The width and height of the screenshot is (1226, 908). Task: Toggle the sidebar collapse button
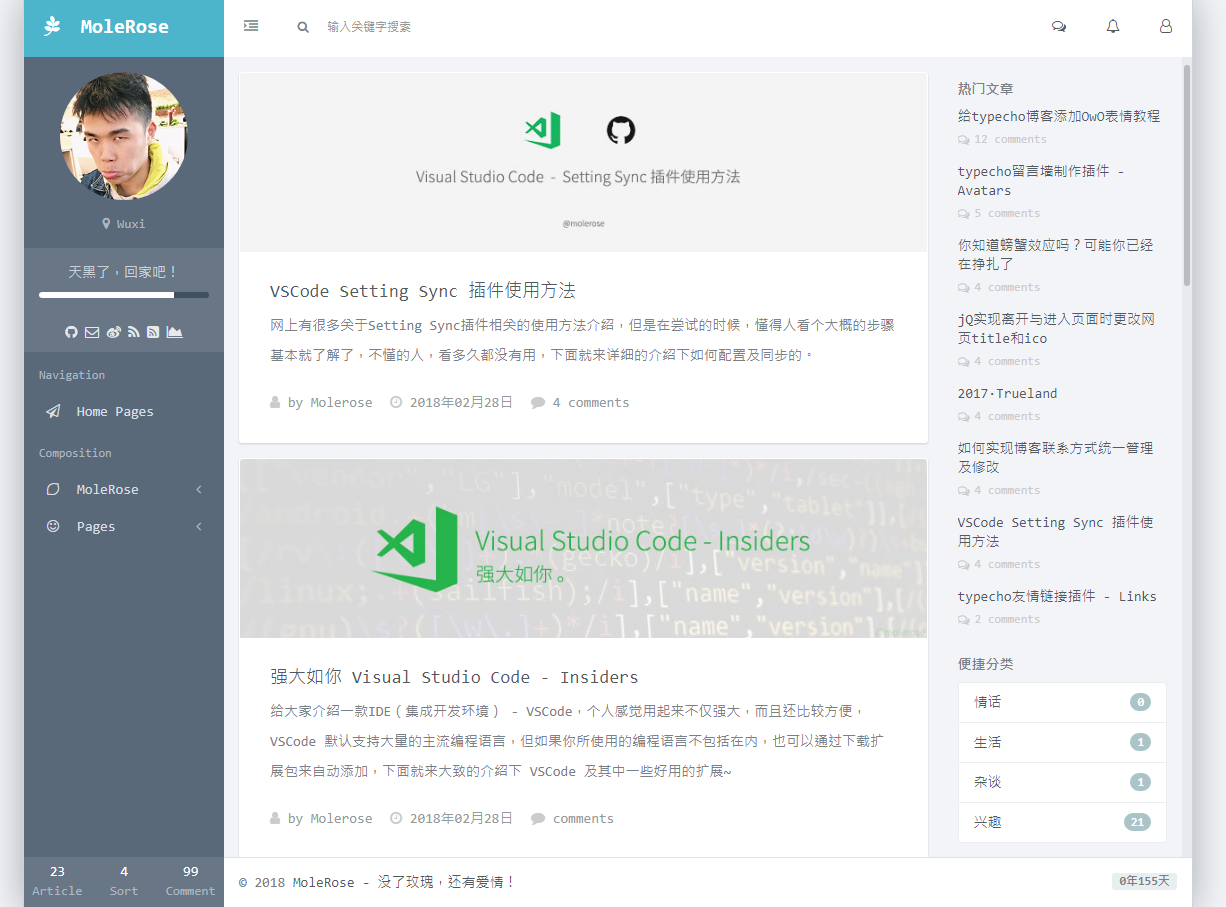coord(251,26)
